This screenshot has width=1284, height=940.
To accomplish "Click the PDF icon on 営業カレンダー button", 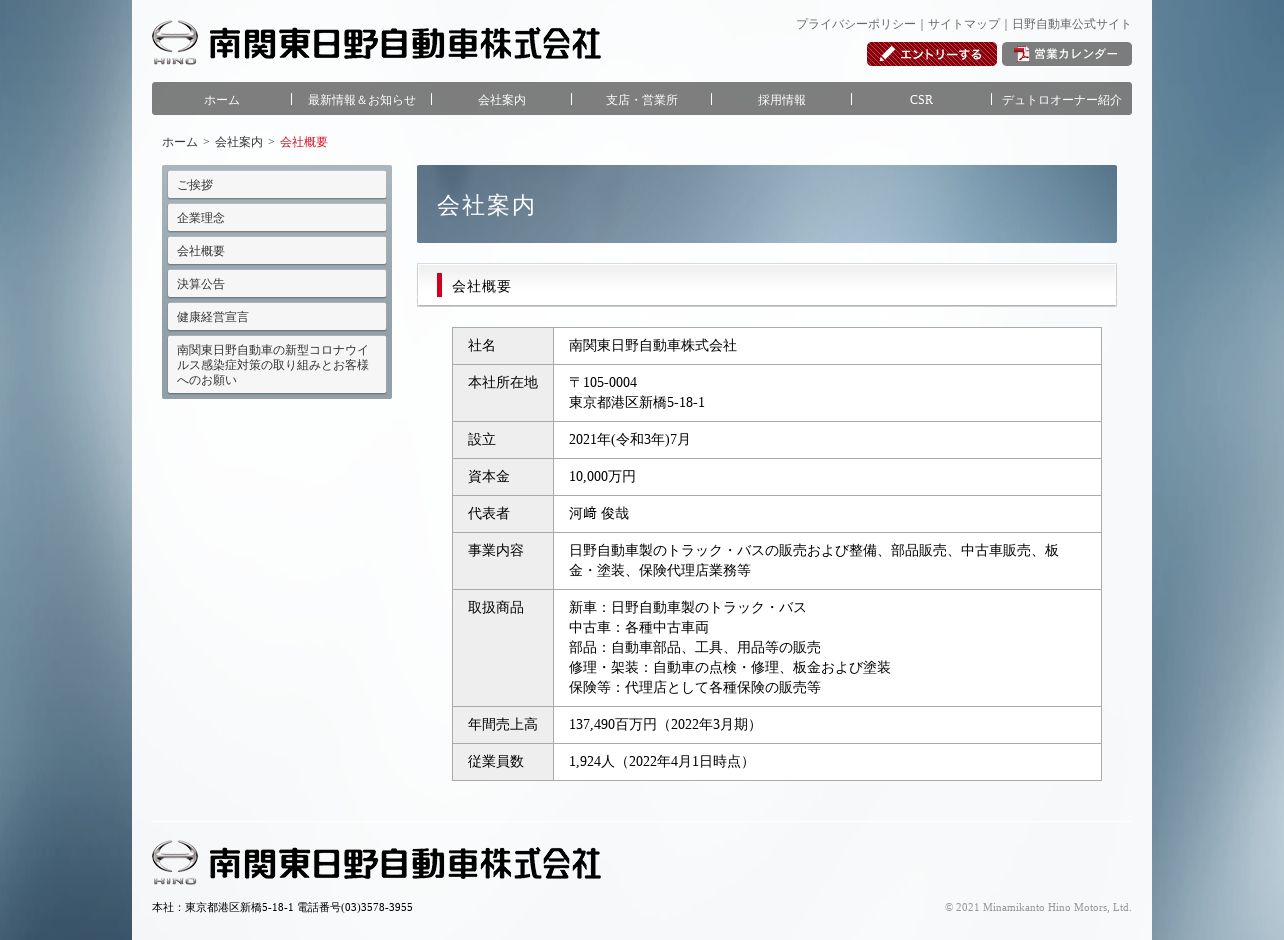I will (x=1021, y=54).
